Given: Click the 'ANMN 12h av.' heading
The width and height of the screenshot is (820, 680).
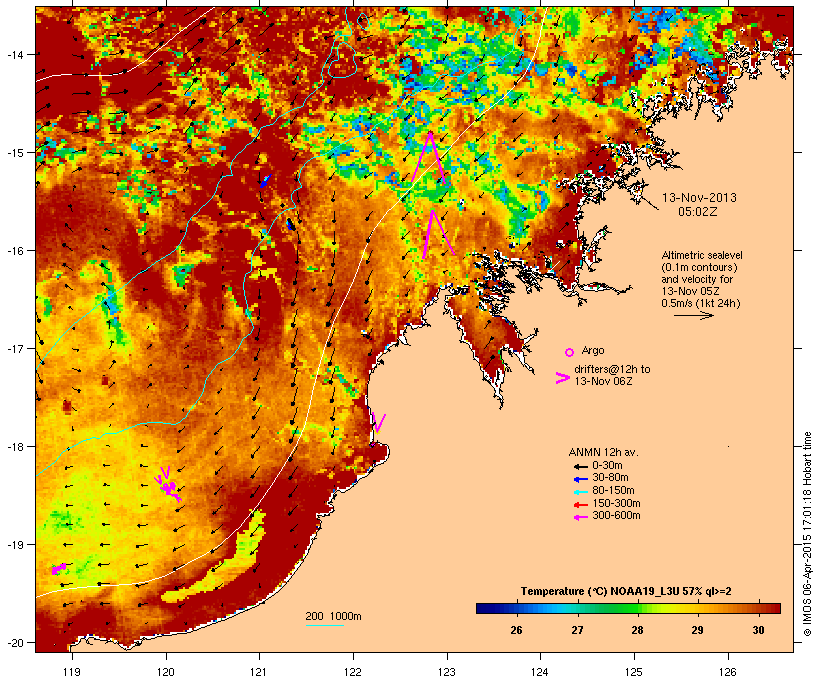Looking at the screenshot, I should 603,452.
